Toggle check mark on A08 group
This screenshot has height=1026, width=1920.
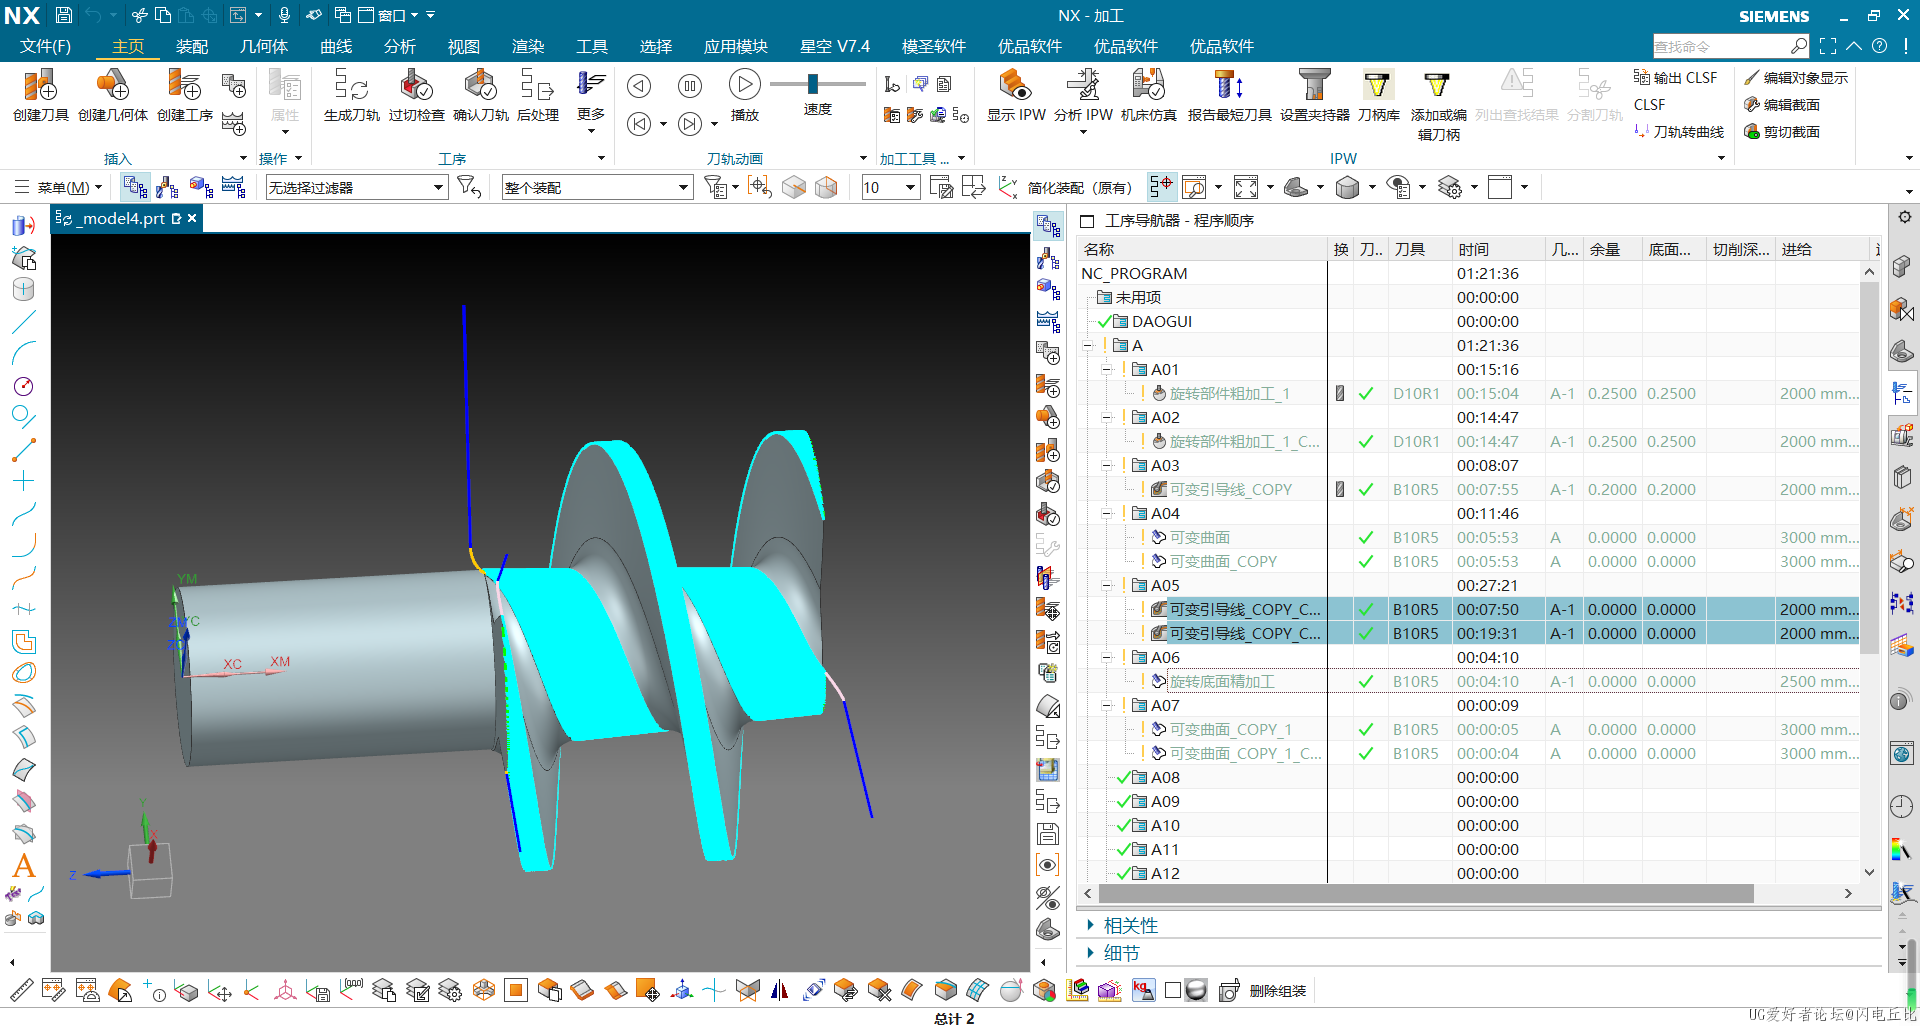(x=1124, y=778)
